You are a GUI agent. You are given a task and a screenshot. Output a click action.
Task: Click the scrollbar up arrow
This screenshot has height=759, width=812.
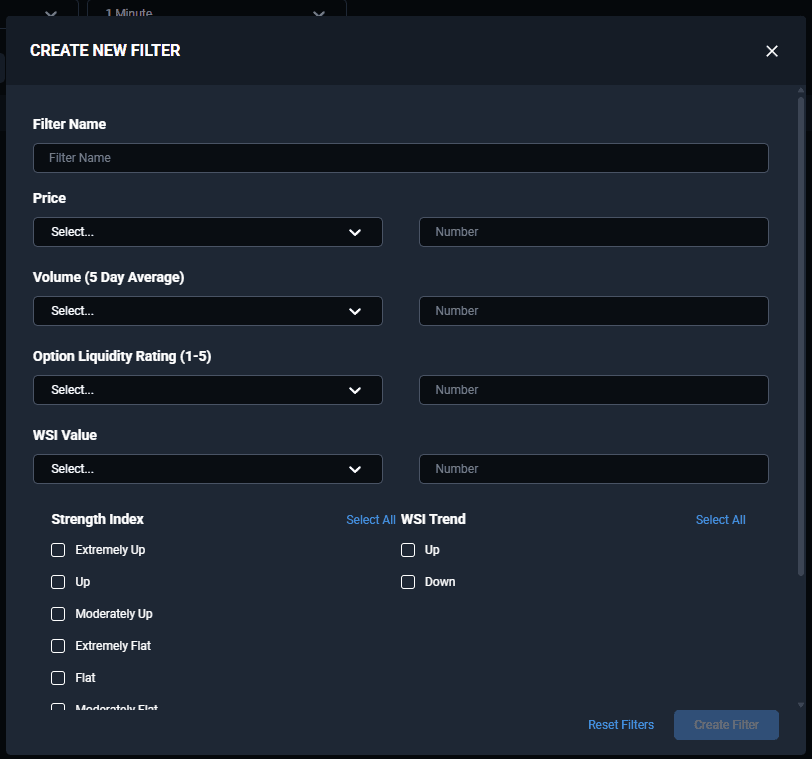pos(801,91)
